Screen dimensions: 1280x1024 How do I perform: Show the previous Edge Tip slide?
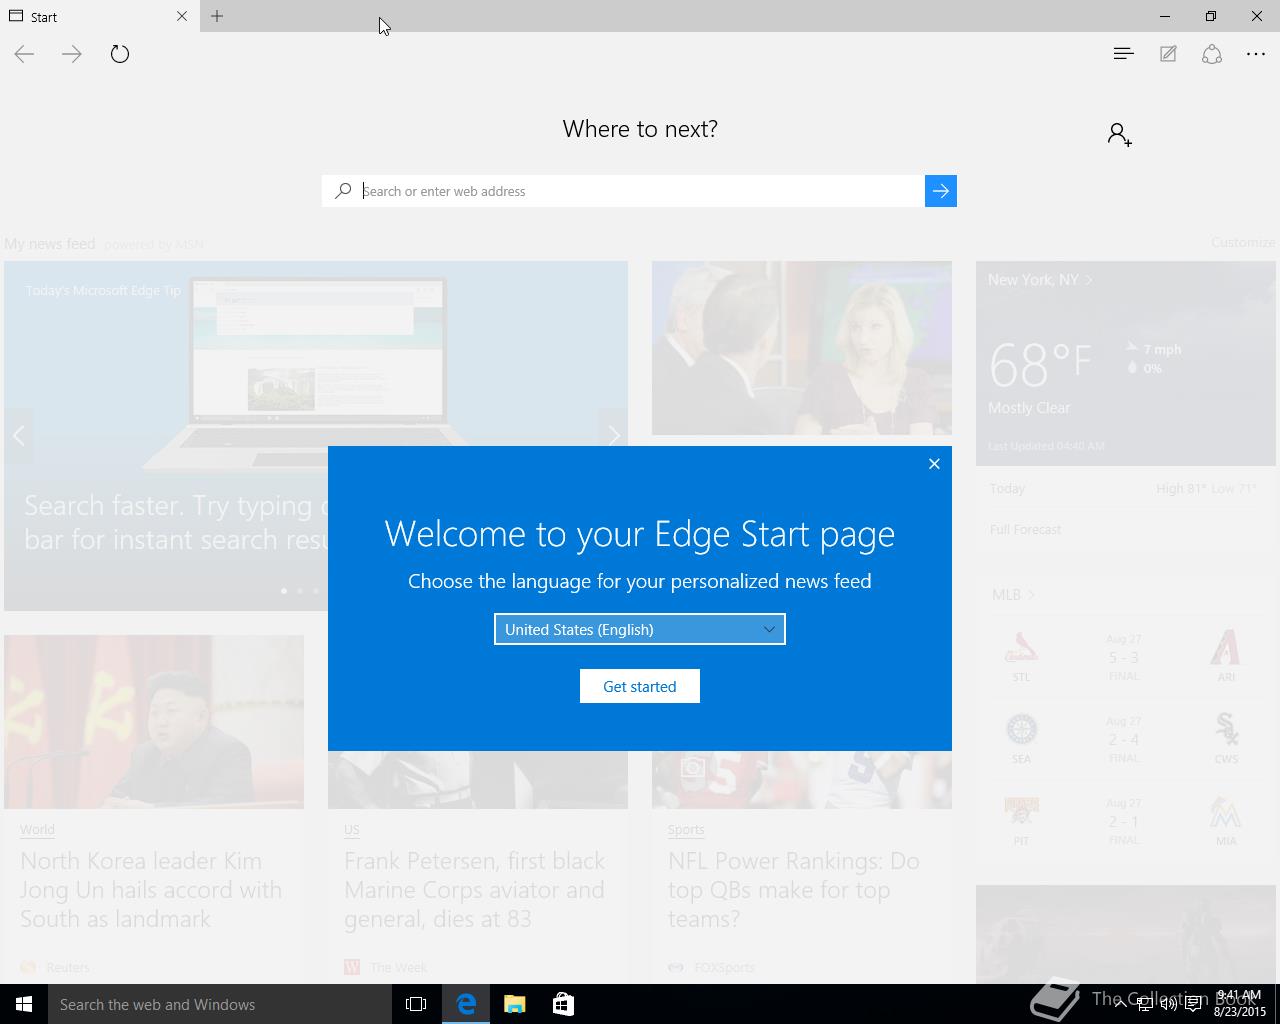18,435
